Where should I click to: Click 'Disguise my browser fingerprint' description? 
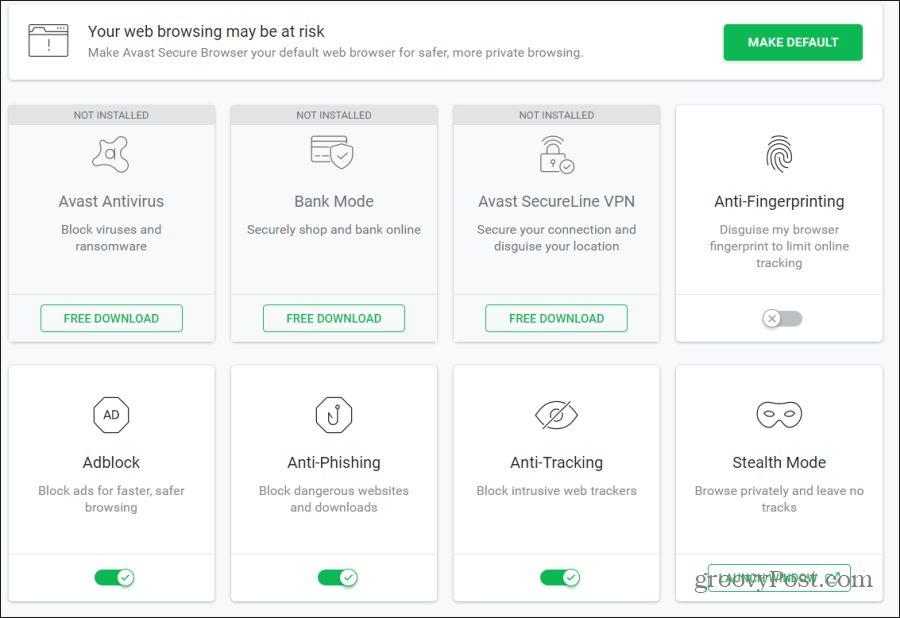[x=779, y=246]
